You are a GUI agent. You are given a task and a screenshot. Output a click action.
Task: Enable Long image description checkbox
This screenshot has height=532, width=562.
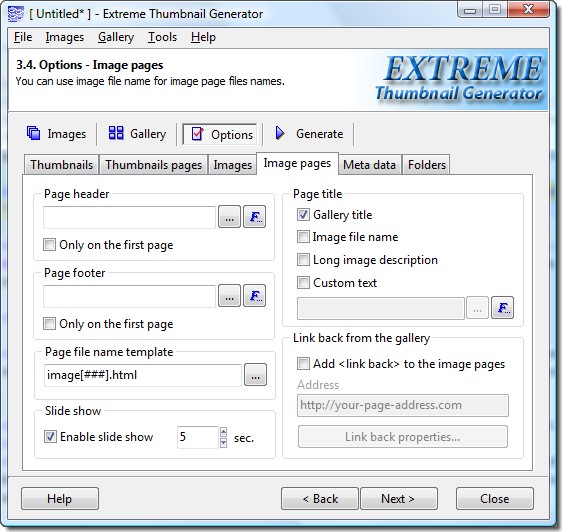click(303, 260)
